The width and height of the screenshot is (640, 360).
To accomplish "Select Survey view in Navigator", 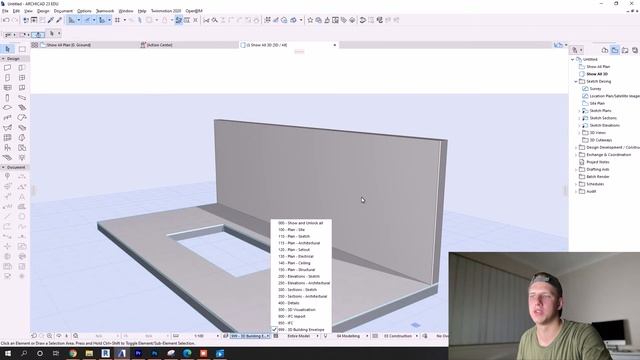I will (595, 89).
